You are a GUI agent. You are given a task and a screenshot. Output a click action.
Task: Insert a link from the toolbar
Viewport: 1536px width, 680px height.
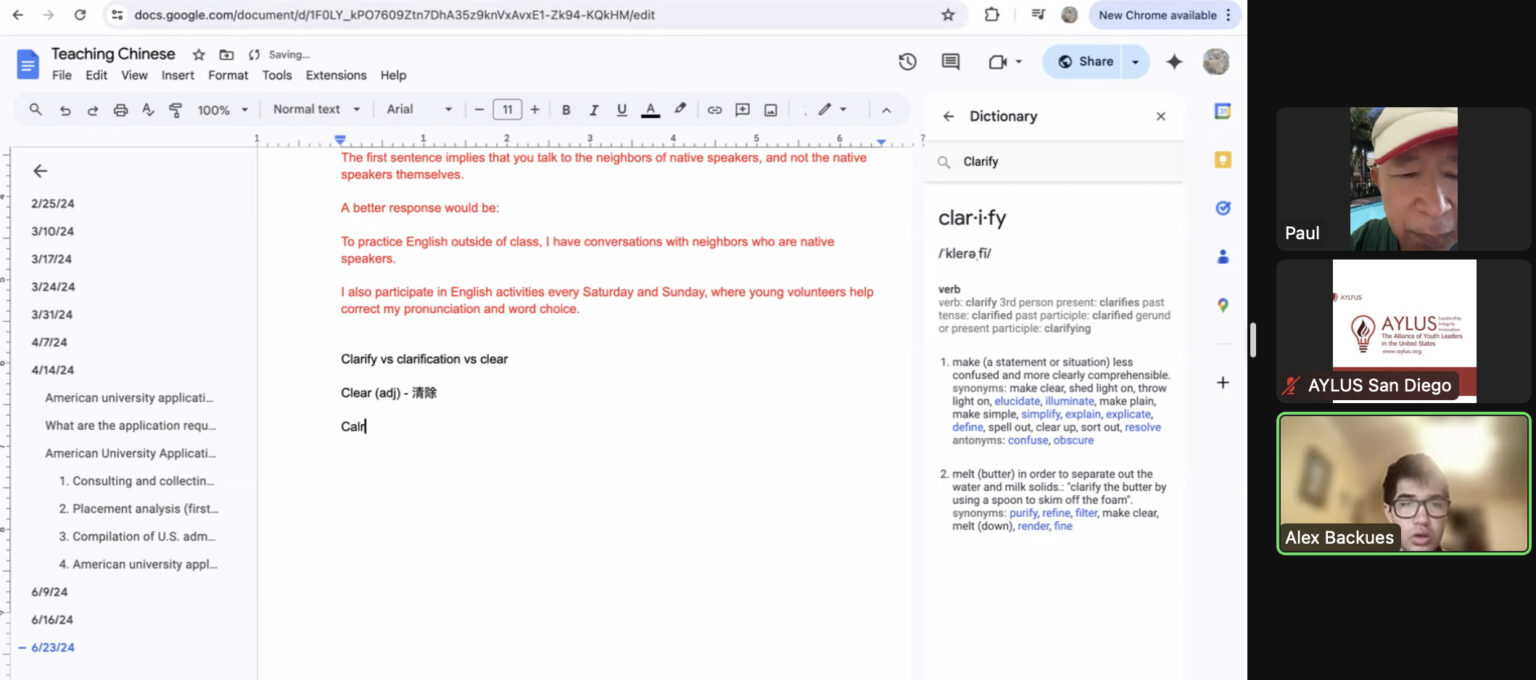[714, 110]
